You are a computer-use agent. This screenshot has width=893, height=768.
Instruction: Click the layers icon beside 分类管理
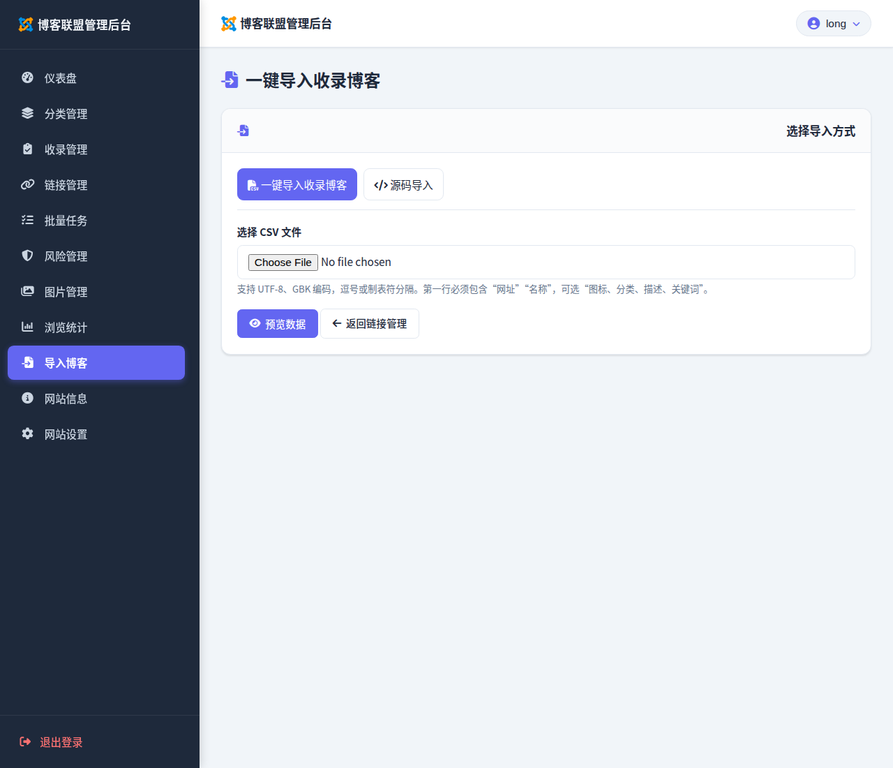[x=27, y=113]
